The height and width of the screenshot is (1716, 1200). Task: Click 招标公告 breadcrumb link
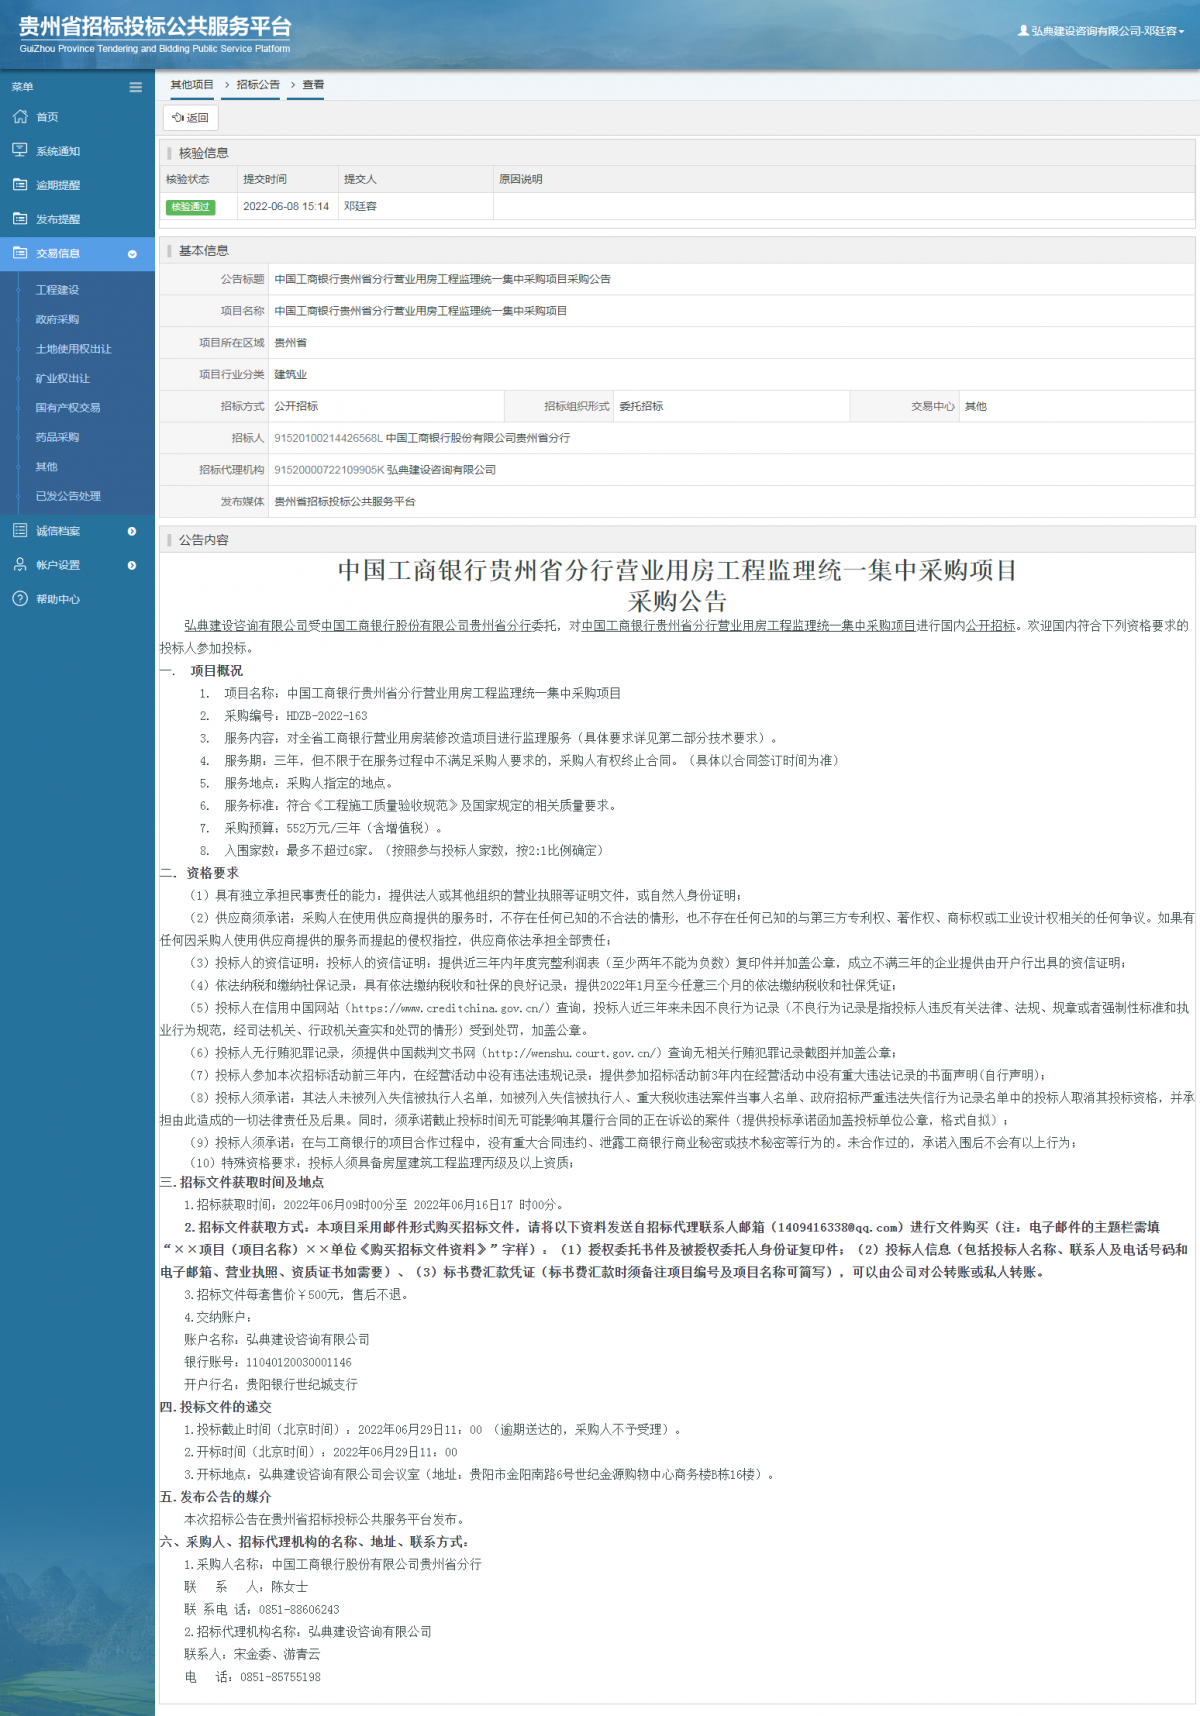(258, 85)
